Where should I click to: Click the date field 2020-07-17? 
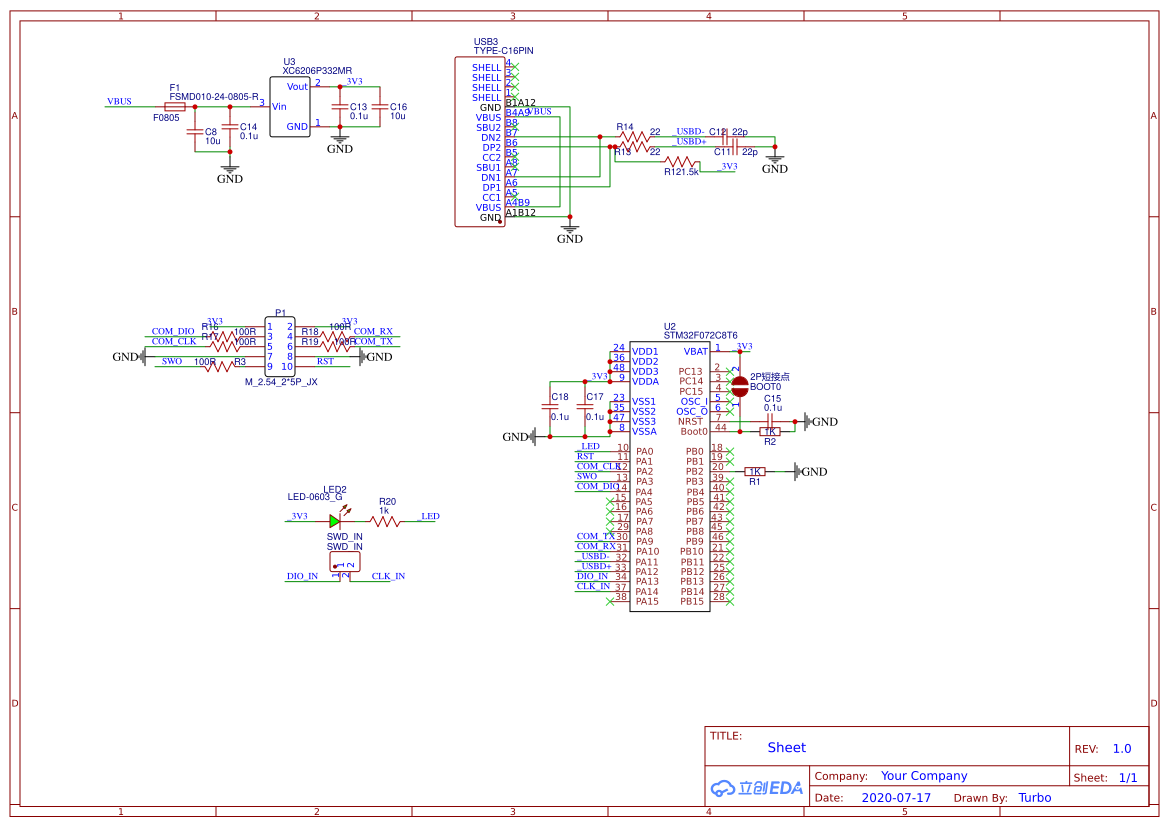895,798
